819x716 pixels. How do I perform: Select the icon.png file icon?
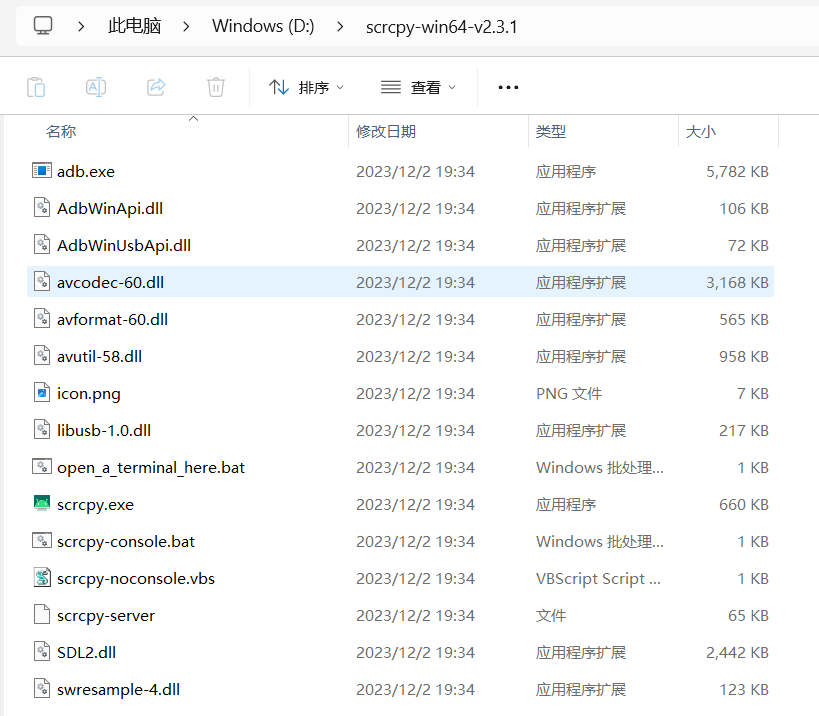(x=42, y=393)
